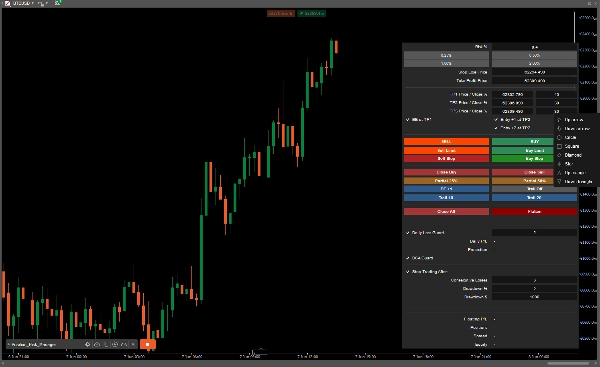
Task: Choose Down arrow from the shape menu
Action: [x=576, y=129]
